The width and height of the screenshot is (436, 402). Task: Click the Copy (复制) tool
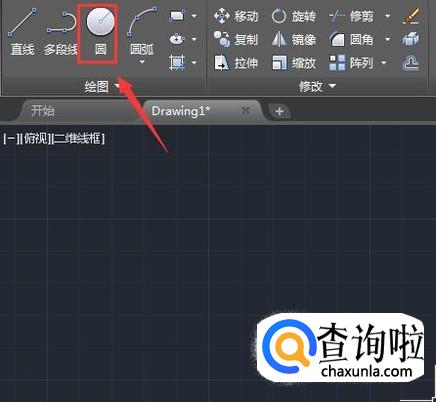(x=236, y=40)
